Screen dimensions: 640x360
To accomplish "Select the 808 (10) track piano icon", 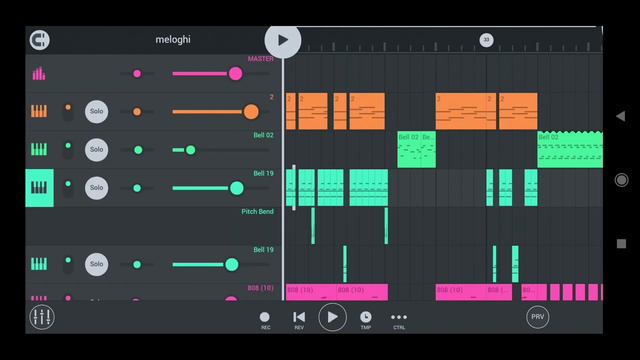I will click(39, 298).
